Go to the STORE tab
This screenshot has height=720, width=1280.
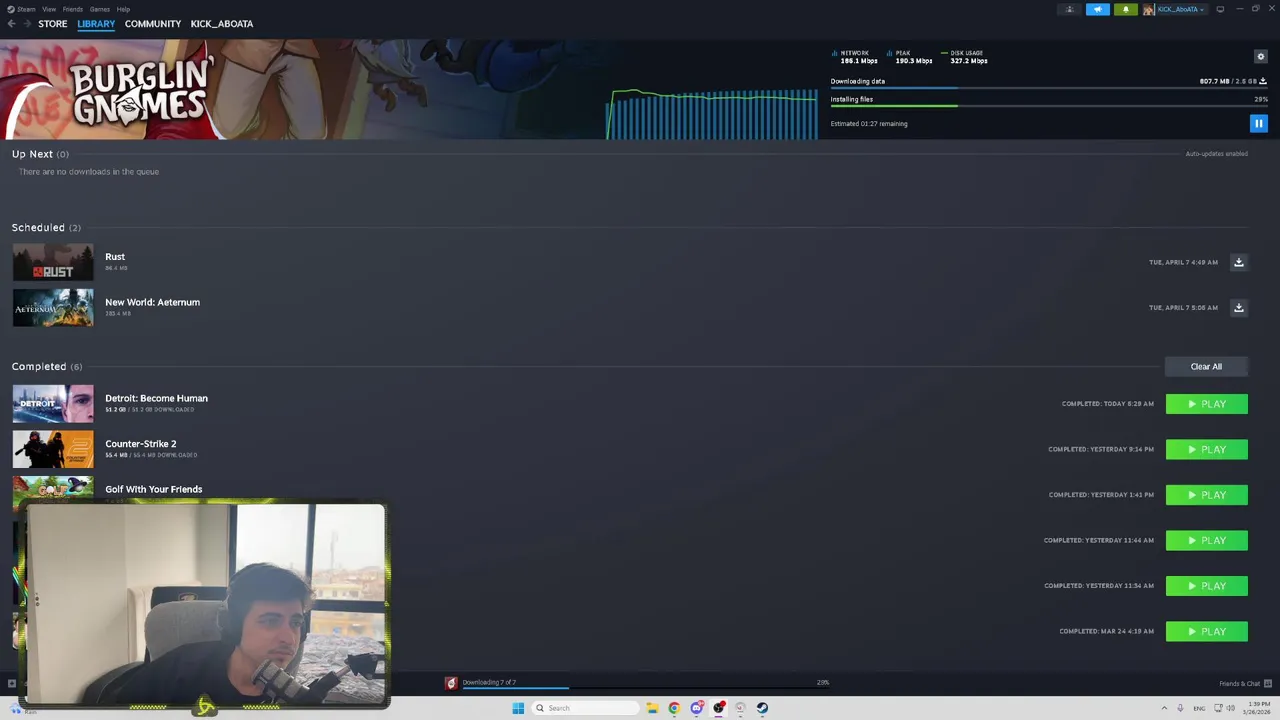click(x=53, y=24)
